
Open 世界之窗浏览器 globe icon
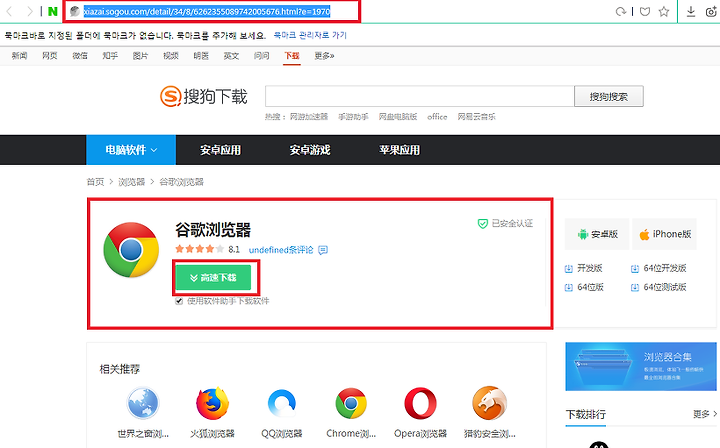[x=143, y=403]
